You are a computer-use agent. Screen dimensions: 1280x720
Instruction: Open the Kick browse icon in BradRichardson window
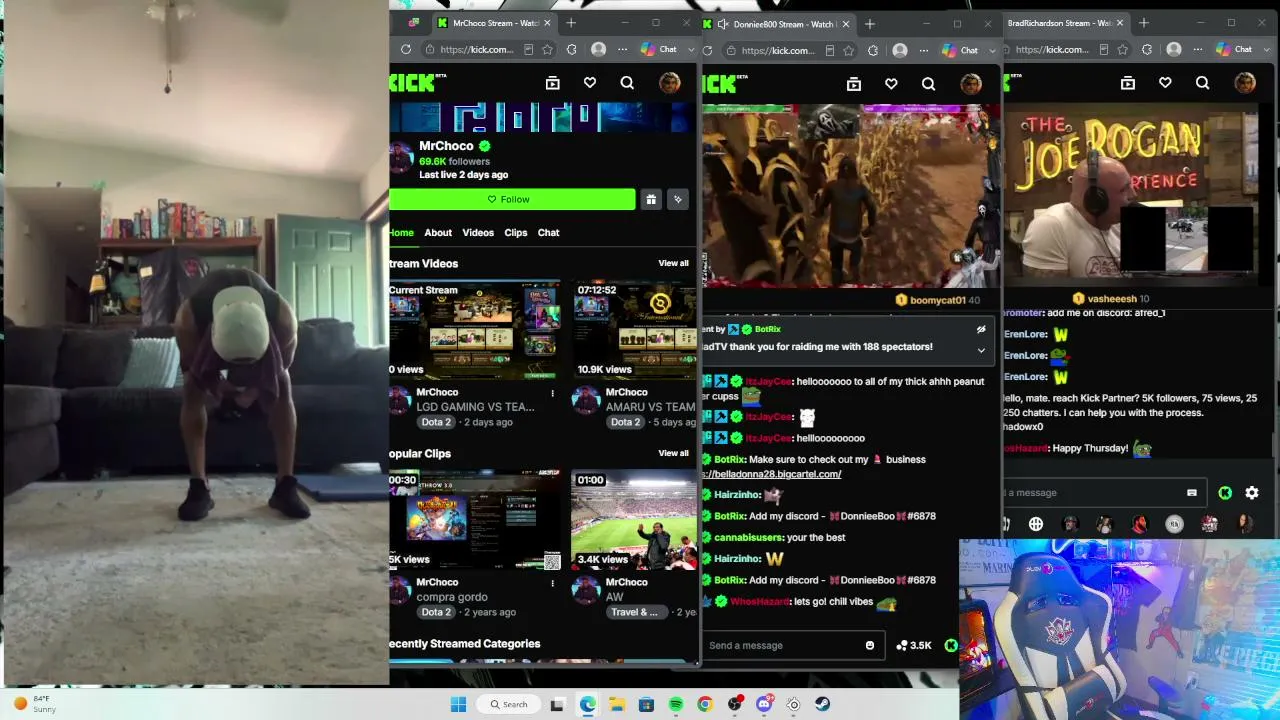coord(1128,84)
